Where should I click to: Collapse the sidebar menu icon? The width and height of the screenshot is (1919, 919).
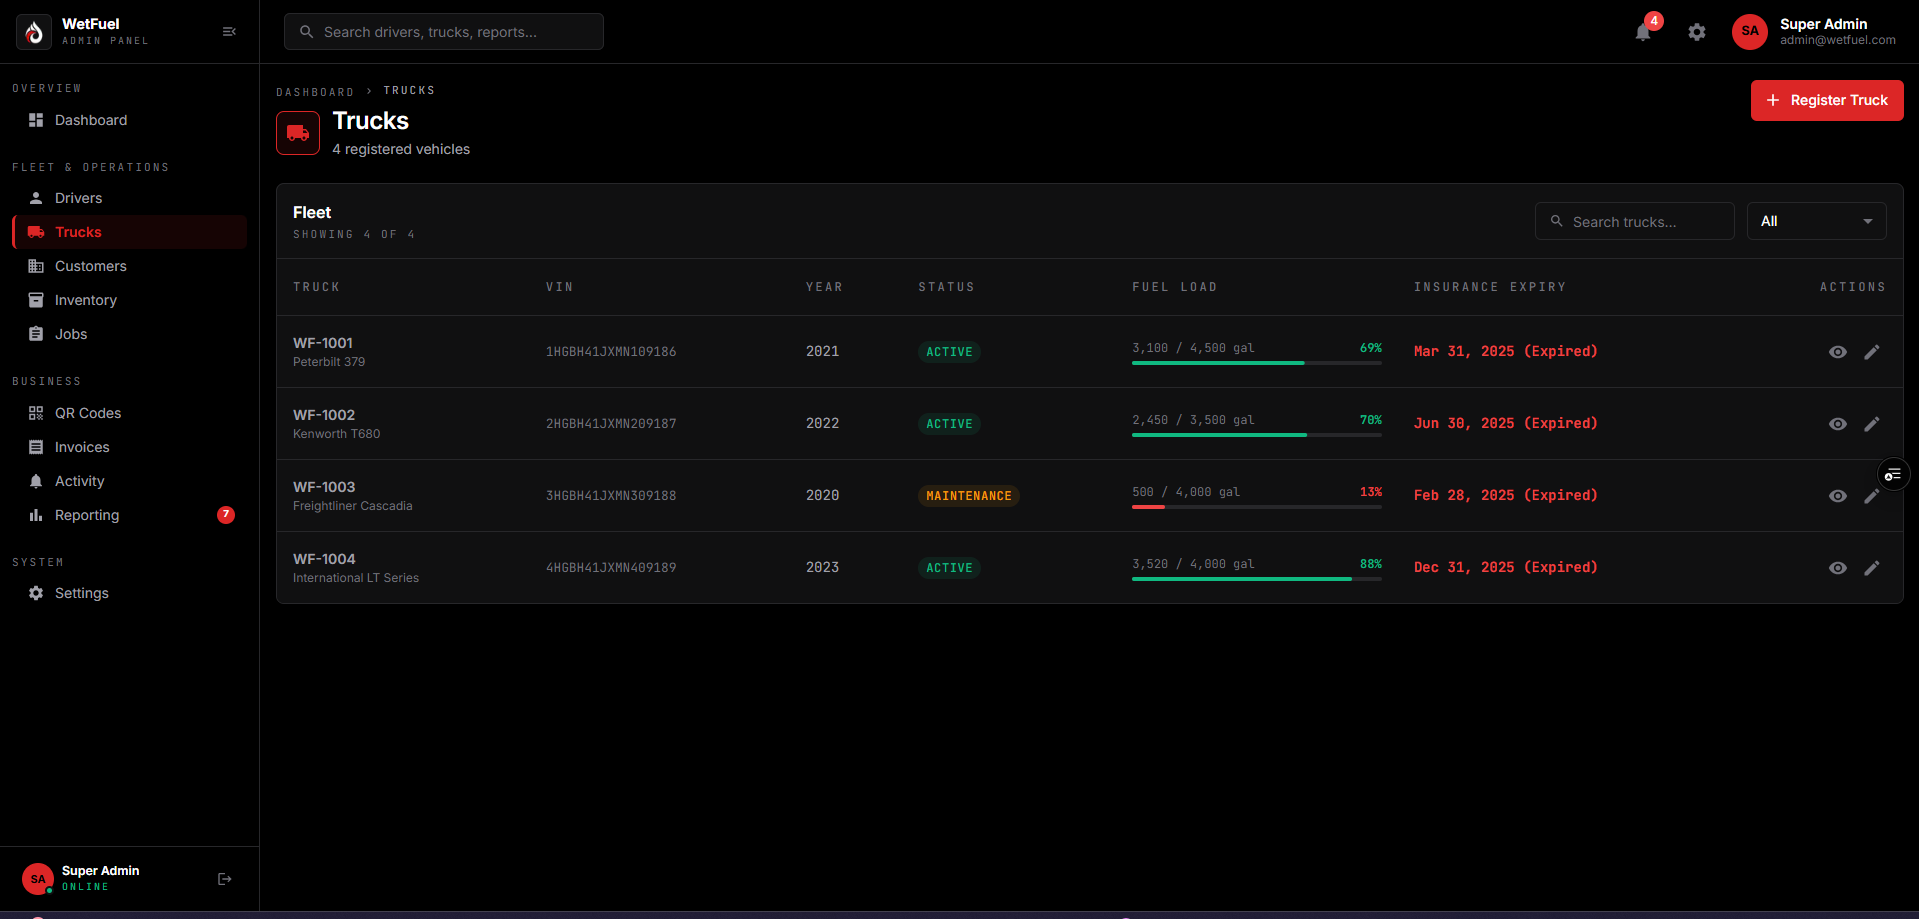tap(229, 32)
